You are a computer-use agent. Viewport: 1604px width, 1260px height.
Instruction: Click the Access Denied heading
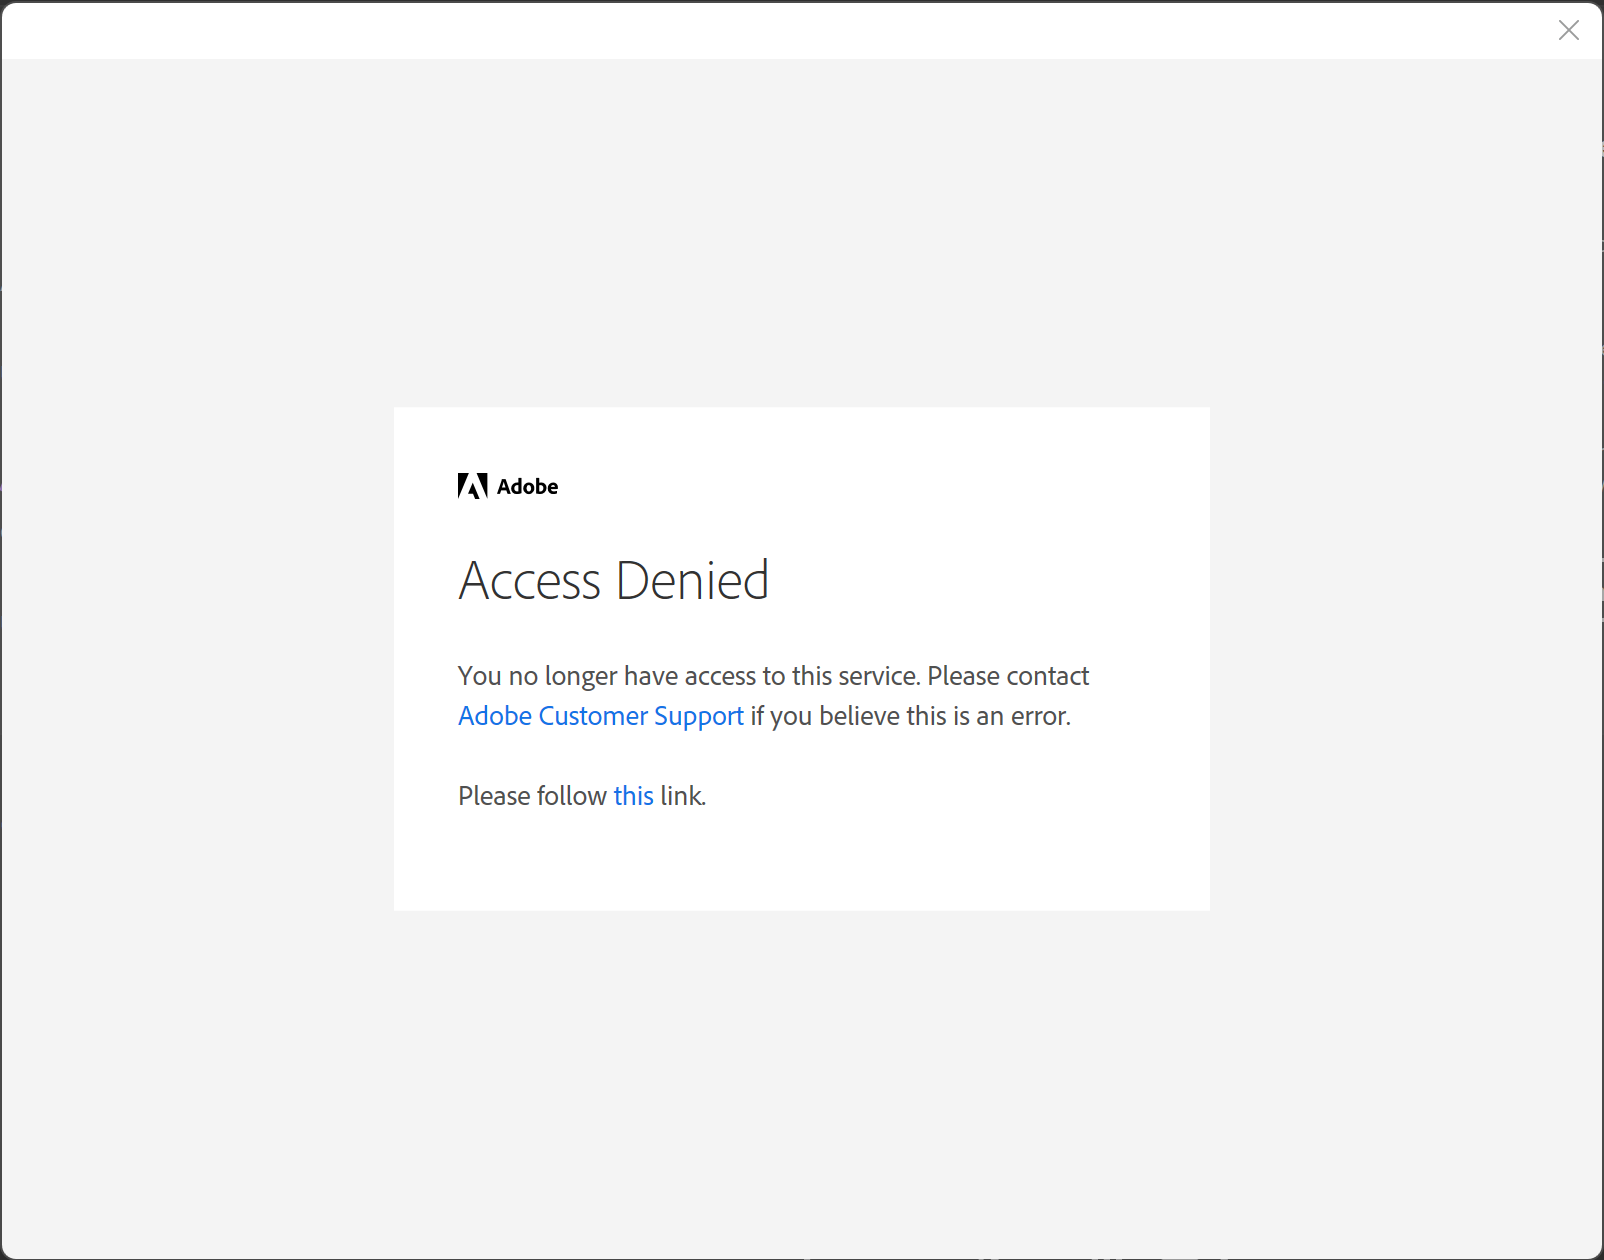point(613,580)
